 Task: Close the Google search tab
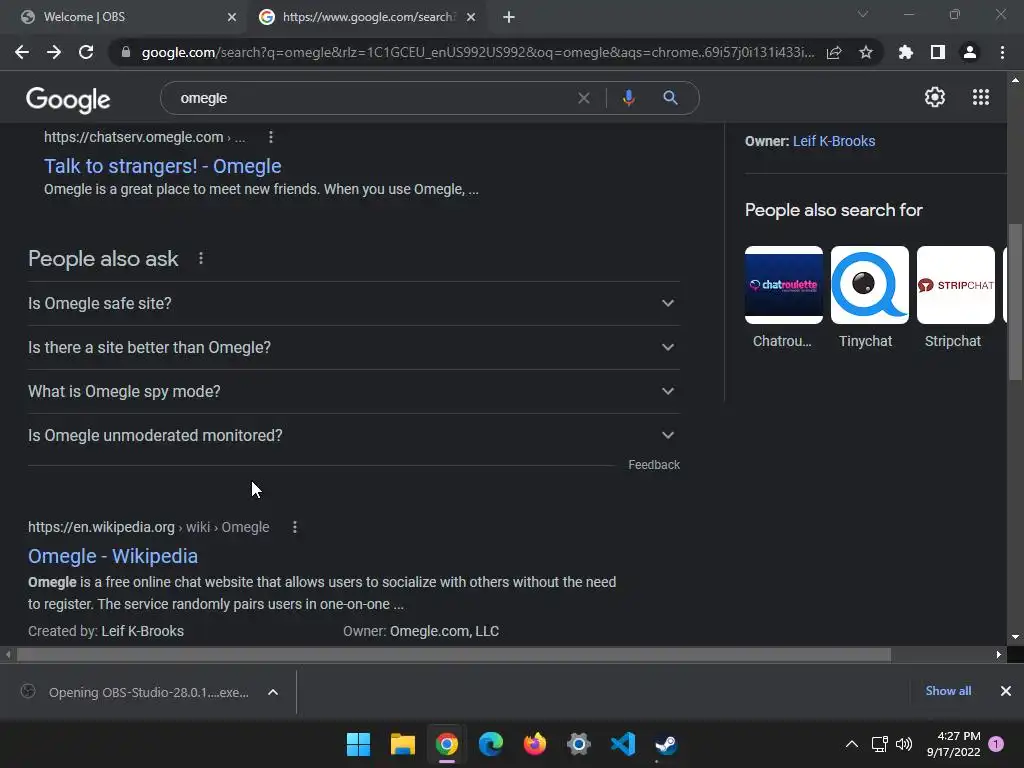coord(471,17)
